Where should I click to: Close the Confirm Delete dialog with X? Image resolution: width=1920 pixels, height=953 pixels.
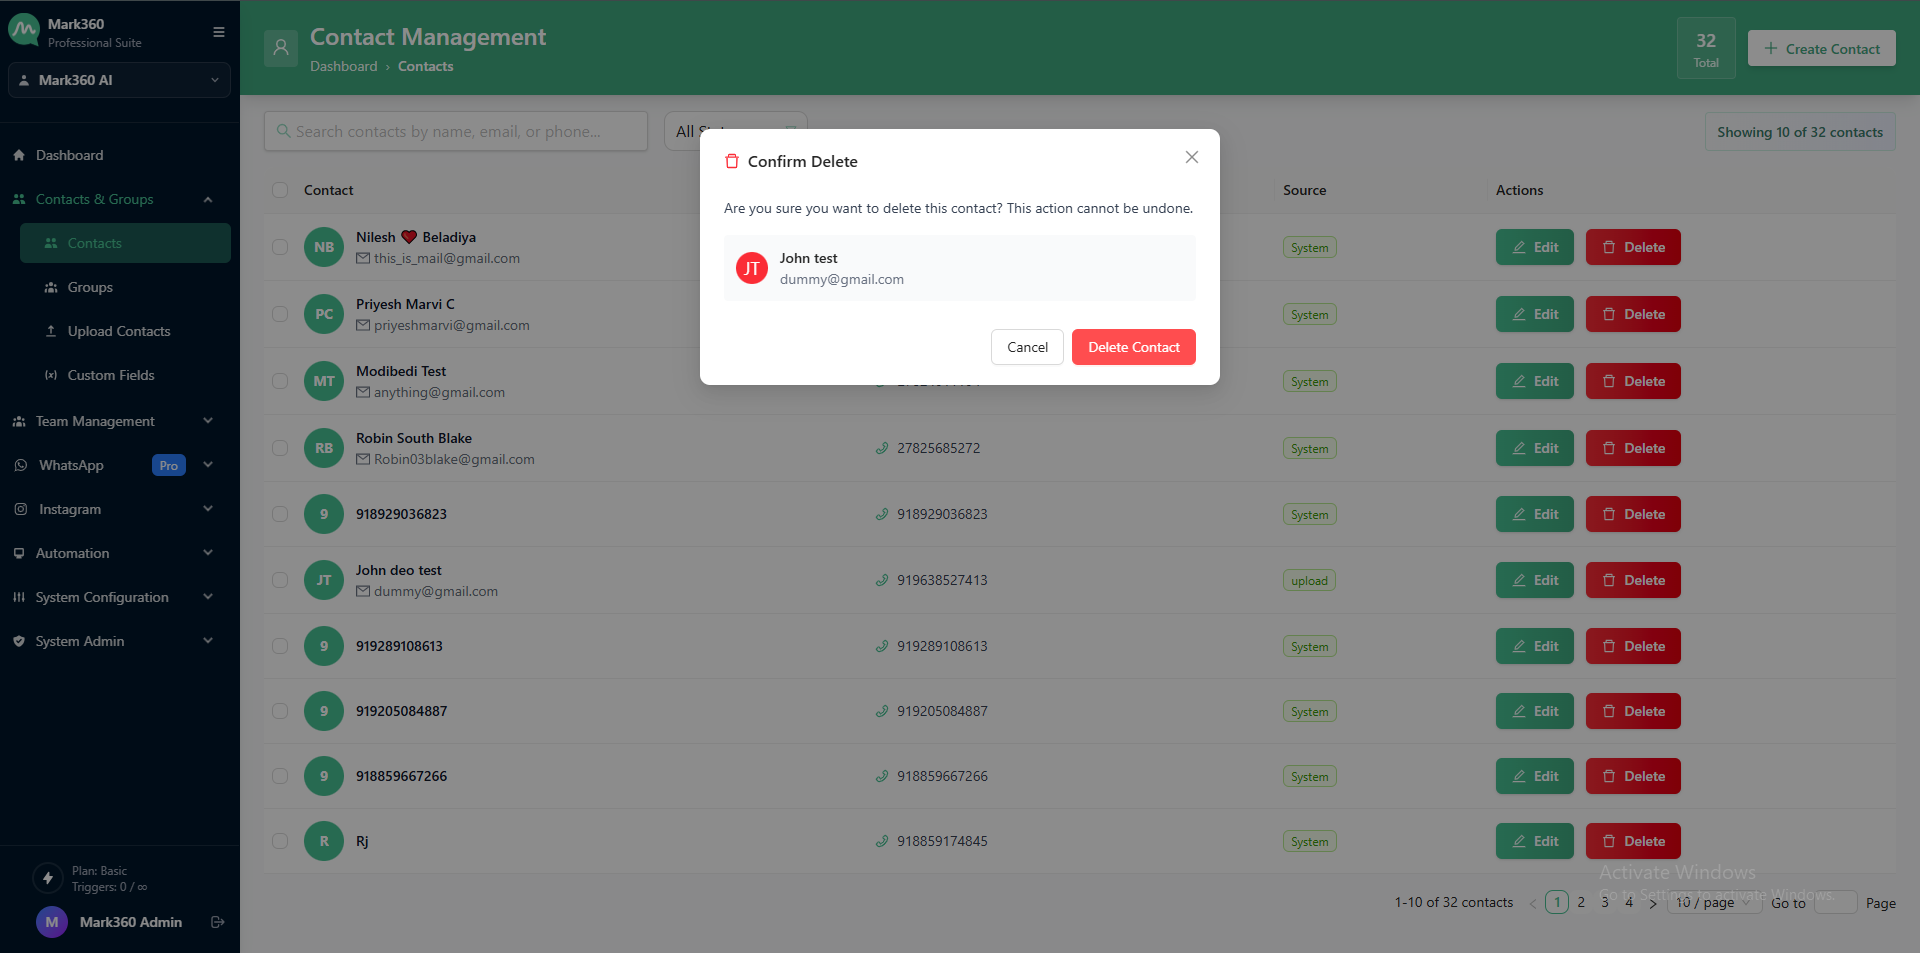click(x=1191, y=157)
